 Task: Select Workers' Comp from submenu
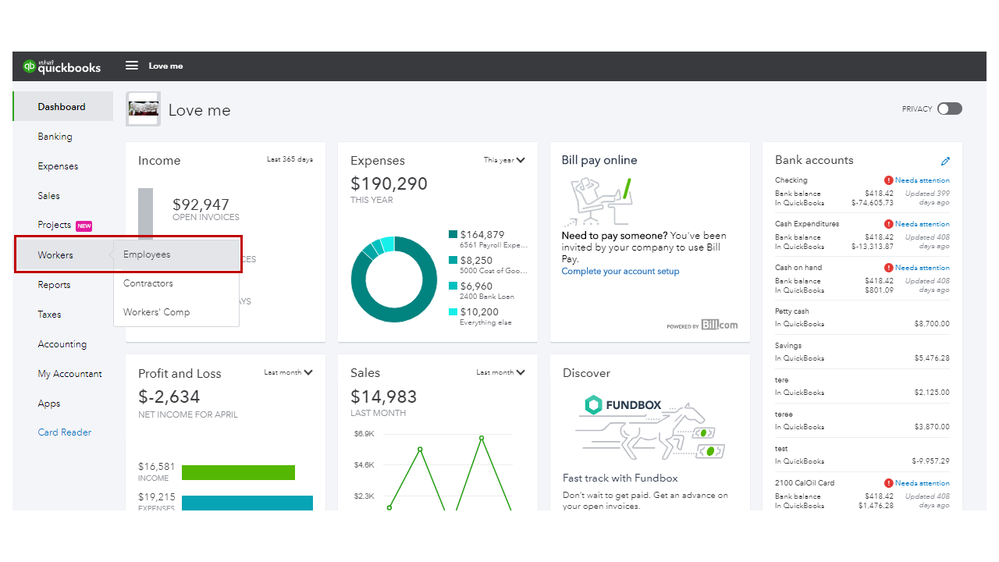(x=156, y=312)
